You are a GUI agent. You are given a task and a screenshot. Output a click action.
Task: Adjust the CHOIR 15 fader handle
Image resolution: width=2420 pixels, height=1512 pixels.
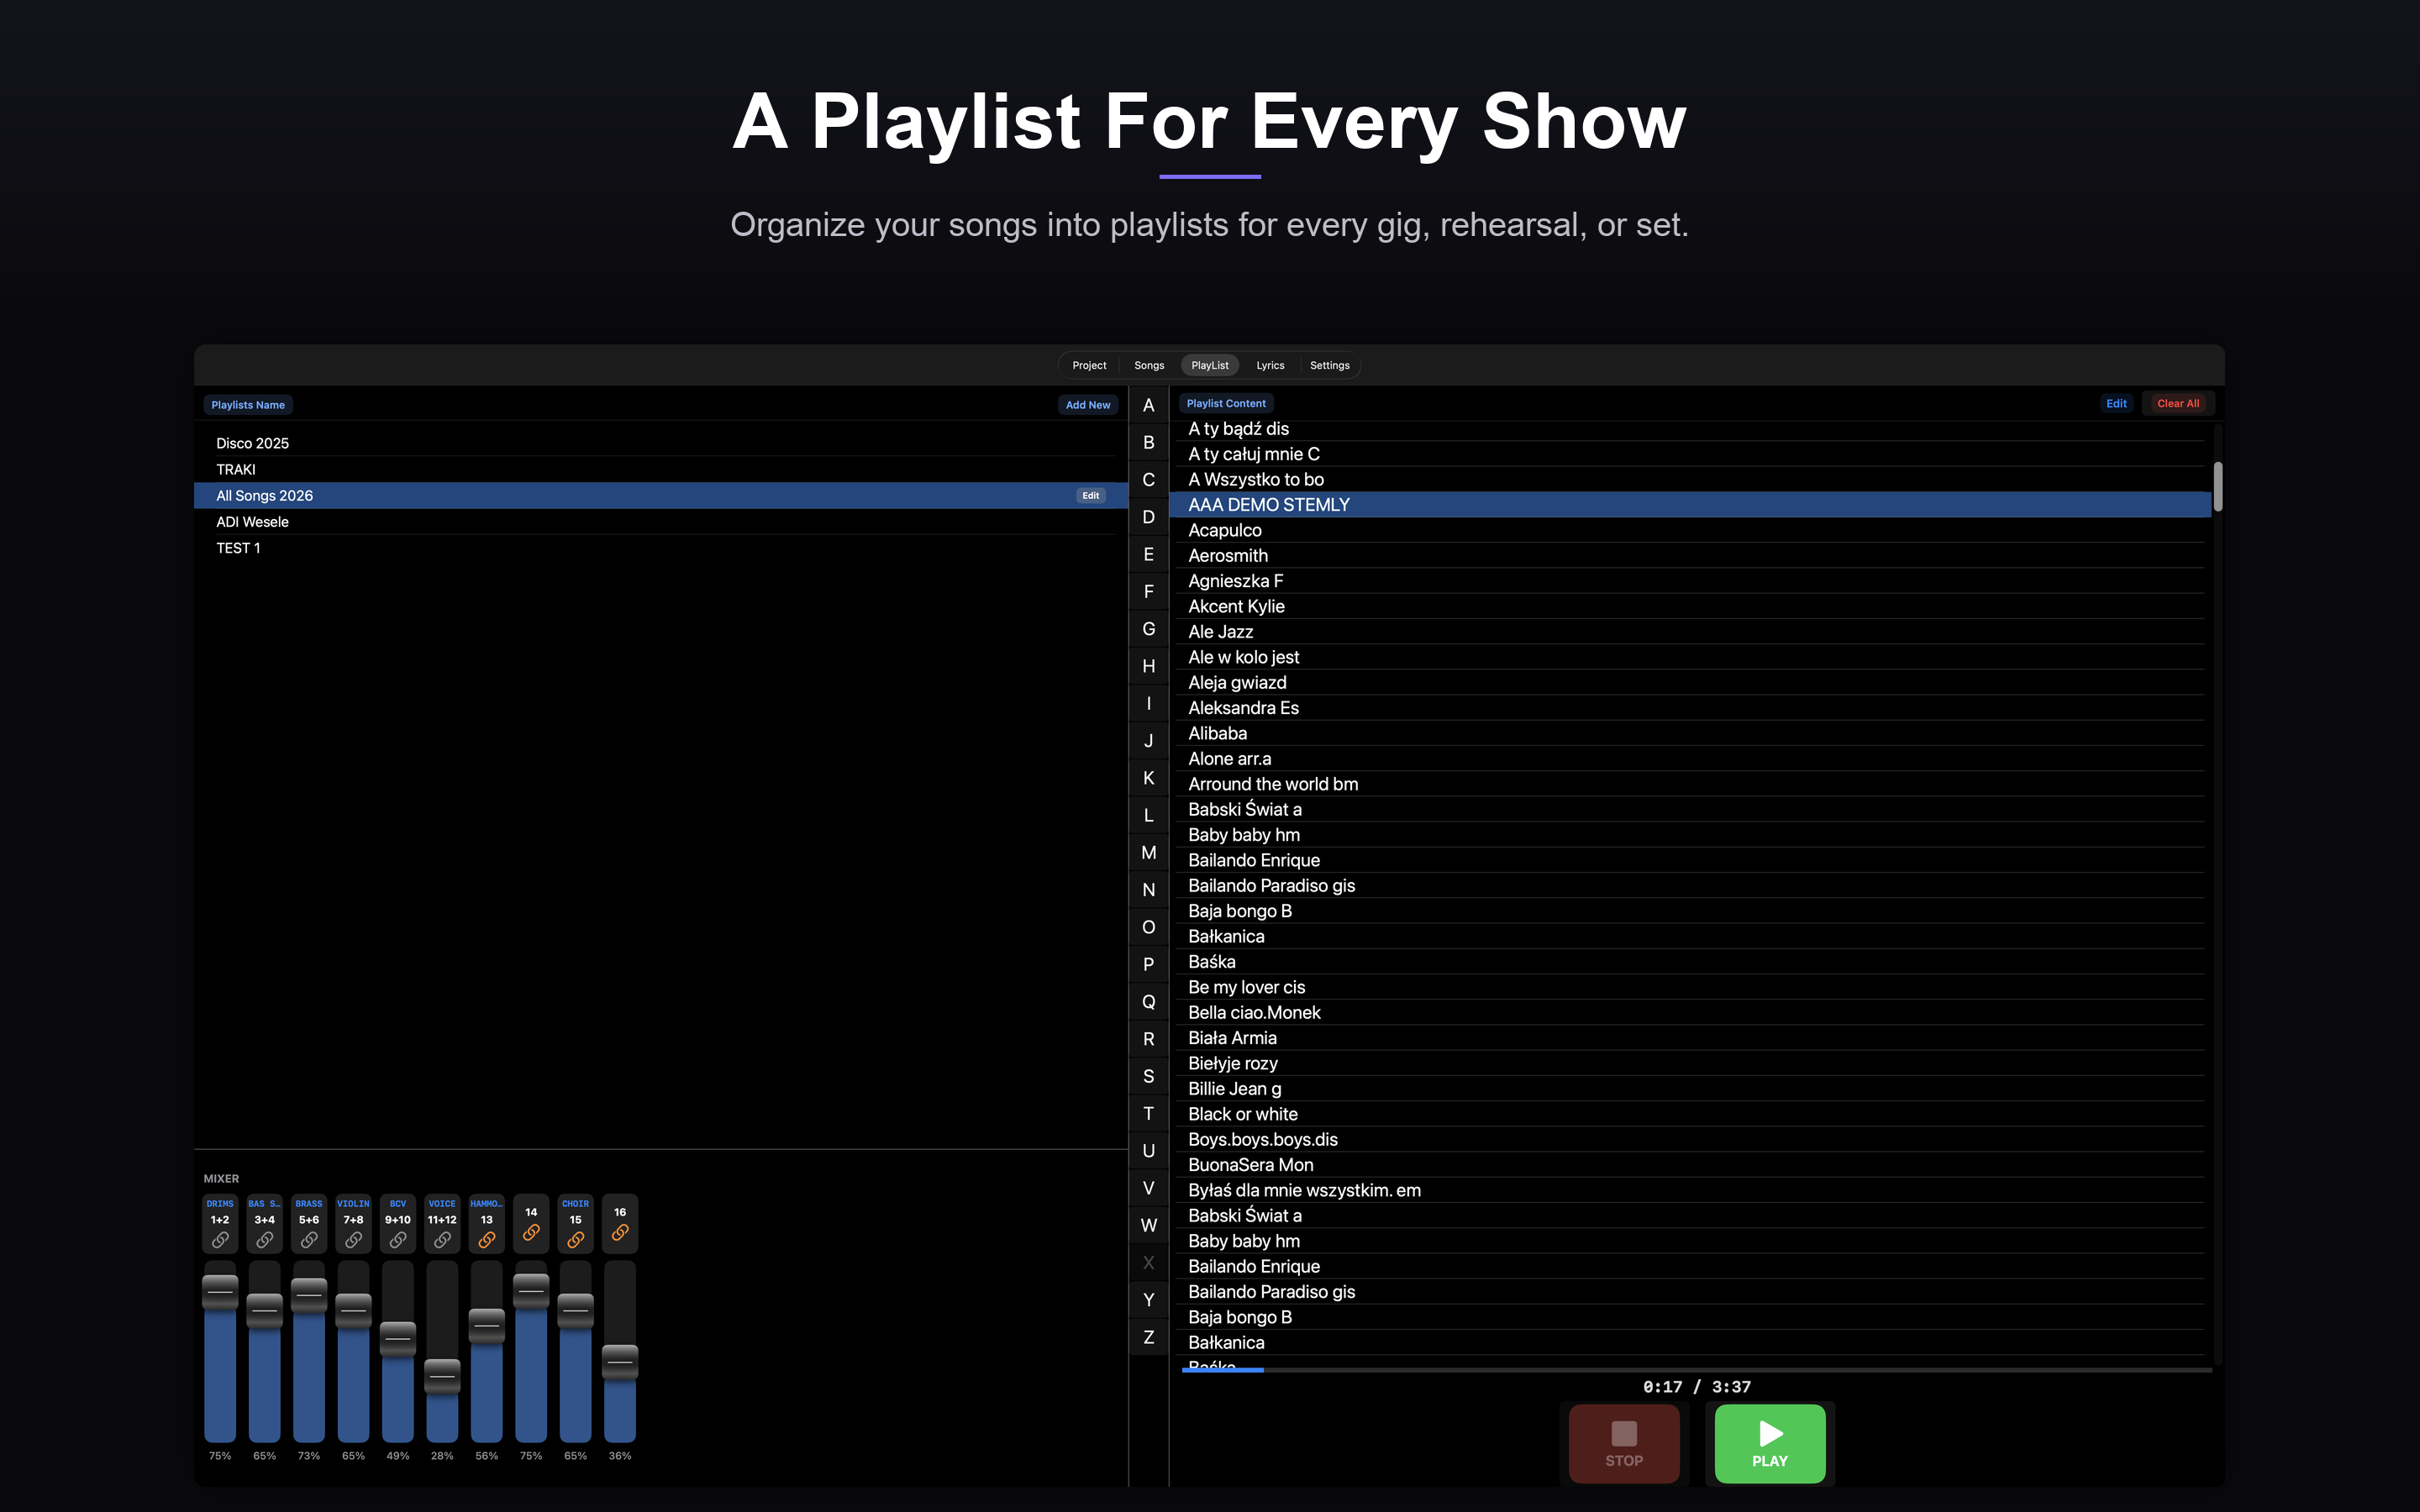[x=575, y=1310]
